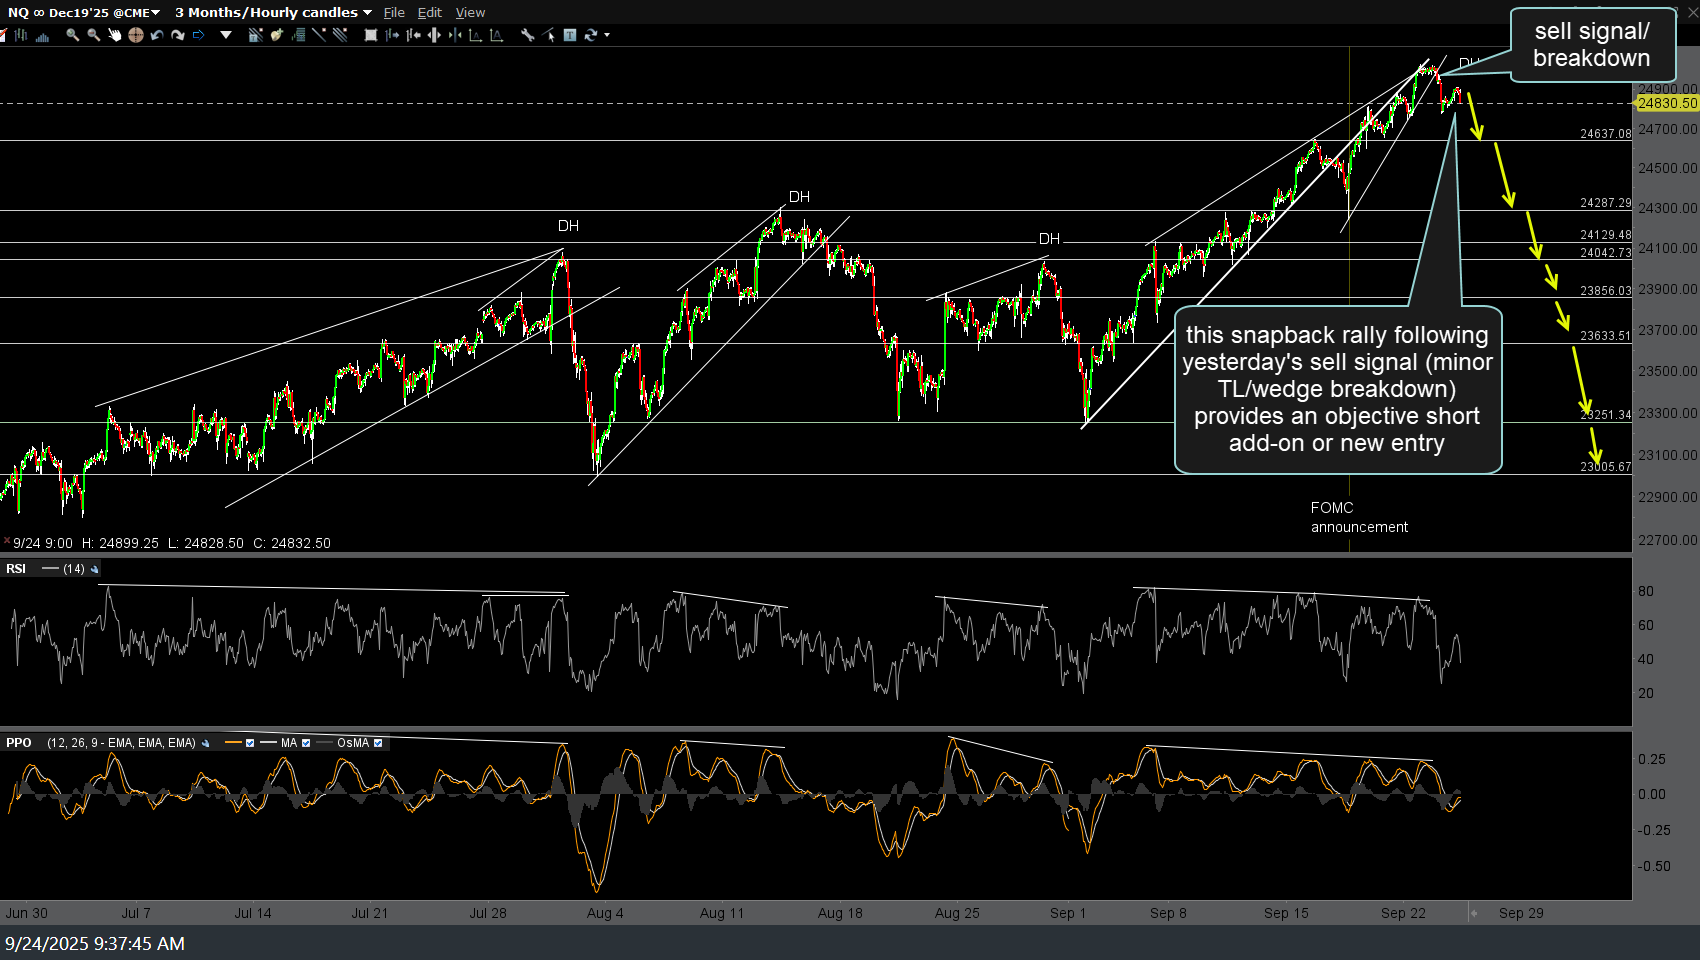The height and width of the screenshot is (960, 1700).
Task: Click the RSI indicator settings wrench
Action: 94,568
